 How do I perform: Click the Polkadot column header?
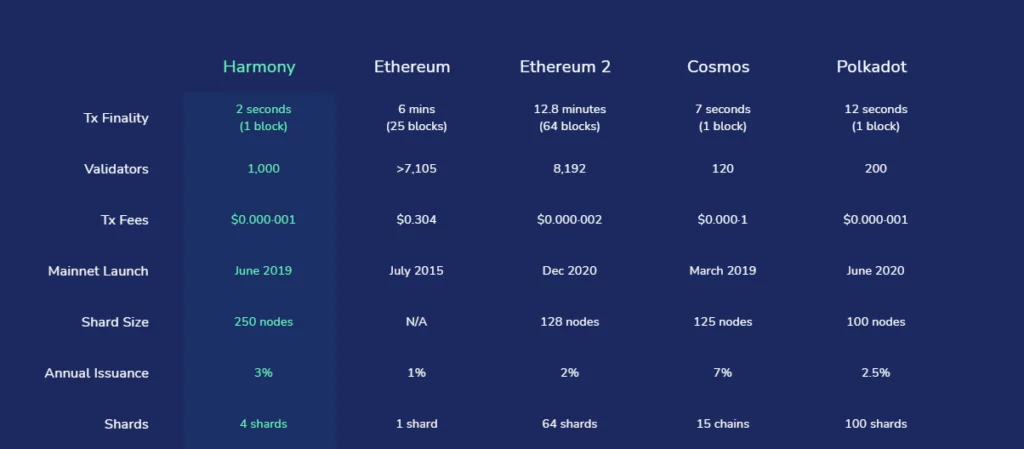[872, 67]
